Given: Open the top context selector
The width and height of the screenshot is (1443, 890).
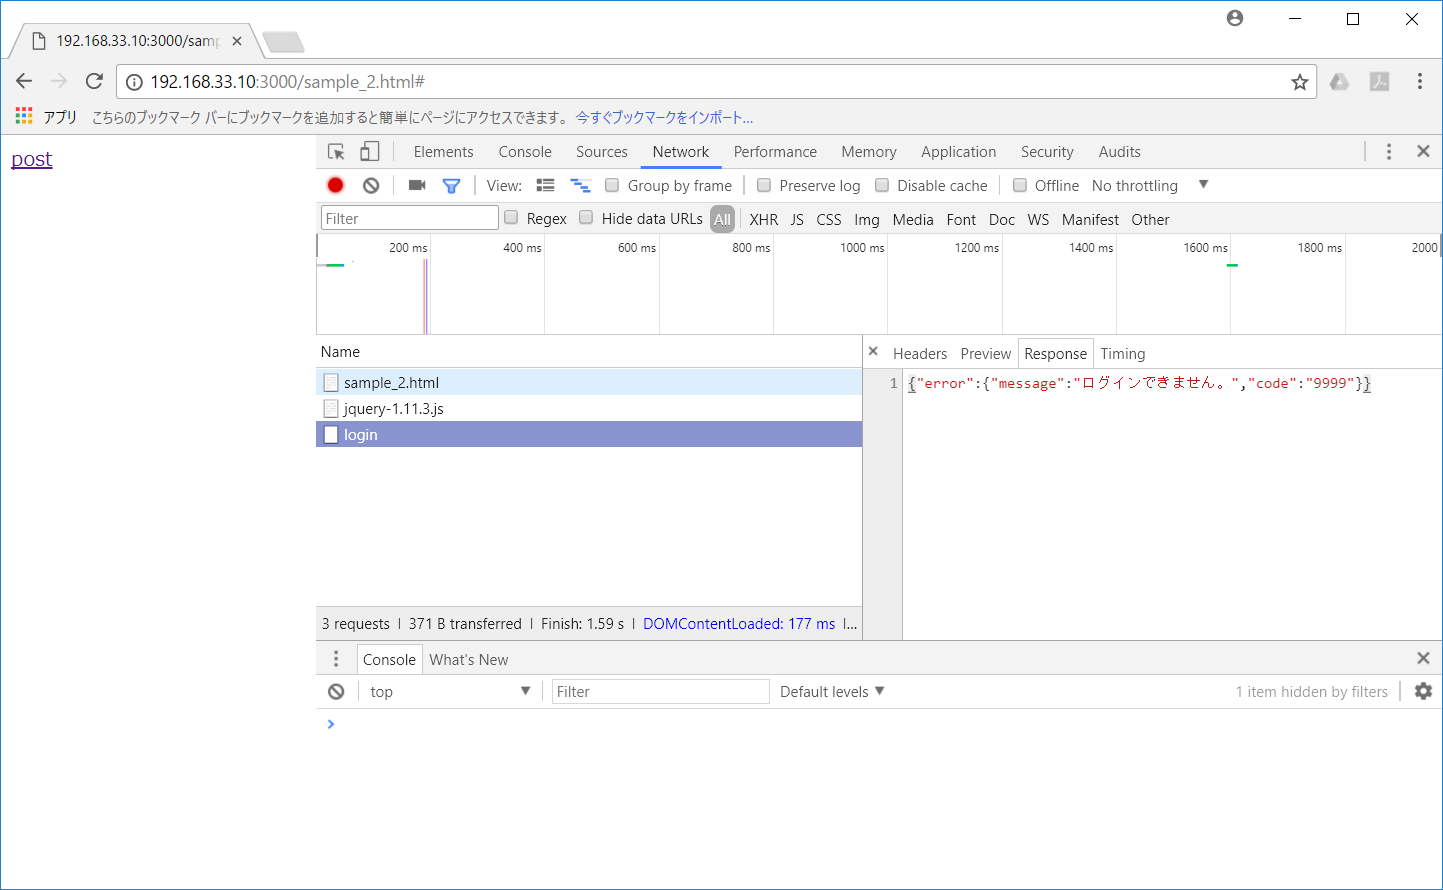Looking at the screenshot, I should pos(449,691).
